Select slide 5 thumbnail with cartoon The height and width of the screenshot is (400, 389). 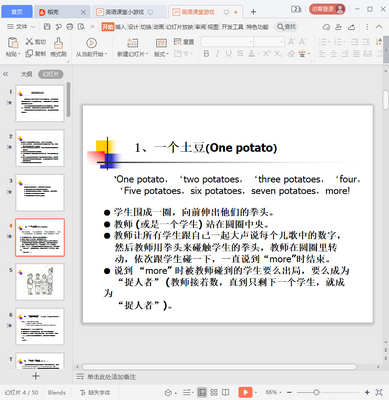click(x=40, y=282)
